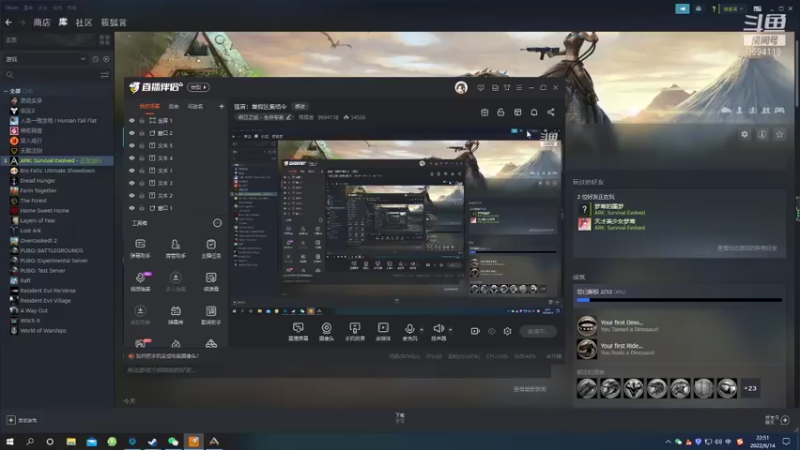The width and height of the screenshot is (800, 450).
Task: Switch to the orange highlighted scene tab
Action: click(149, 107)
